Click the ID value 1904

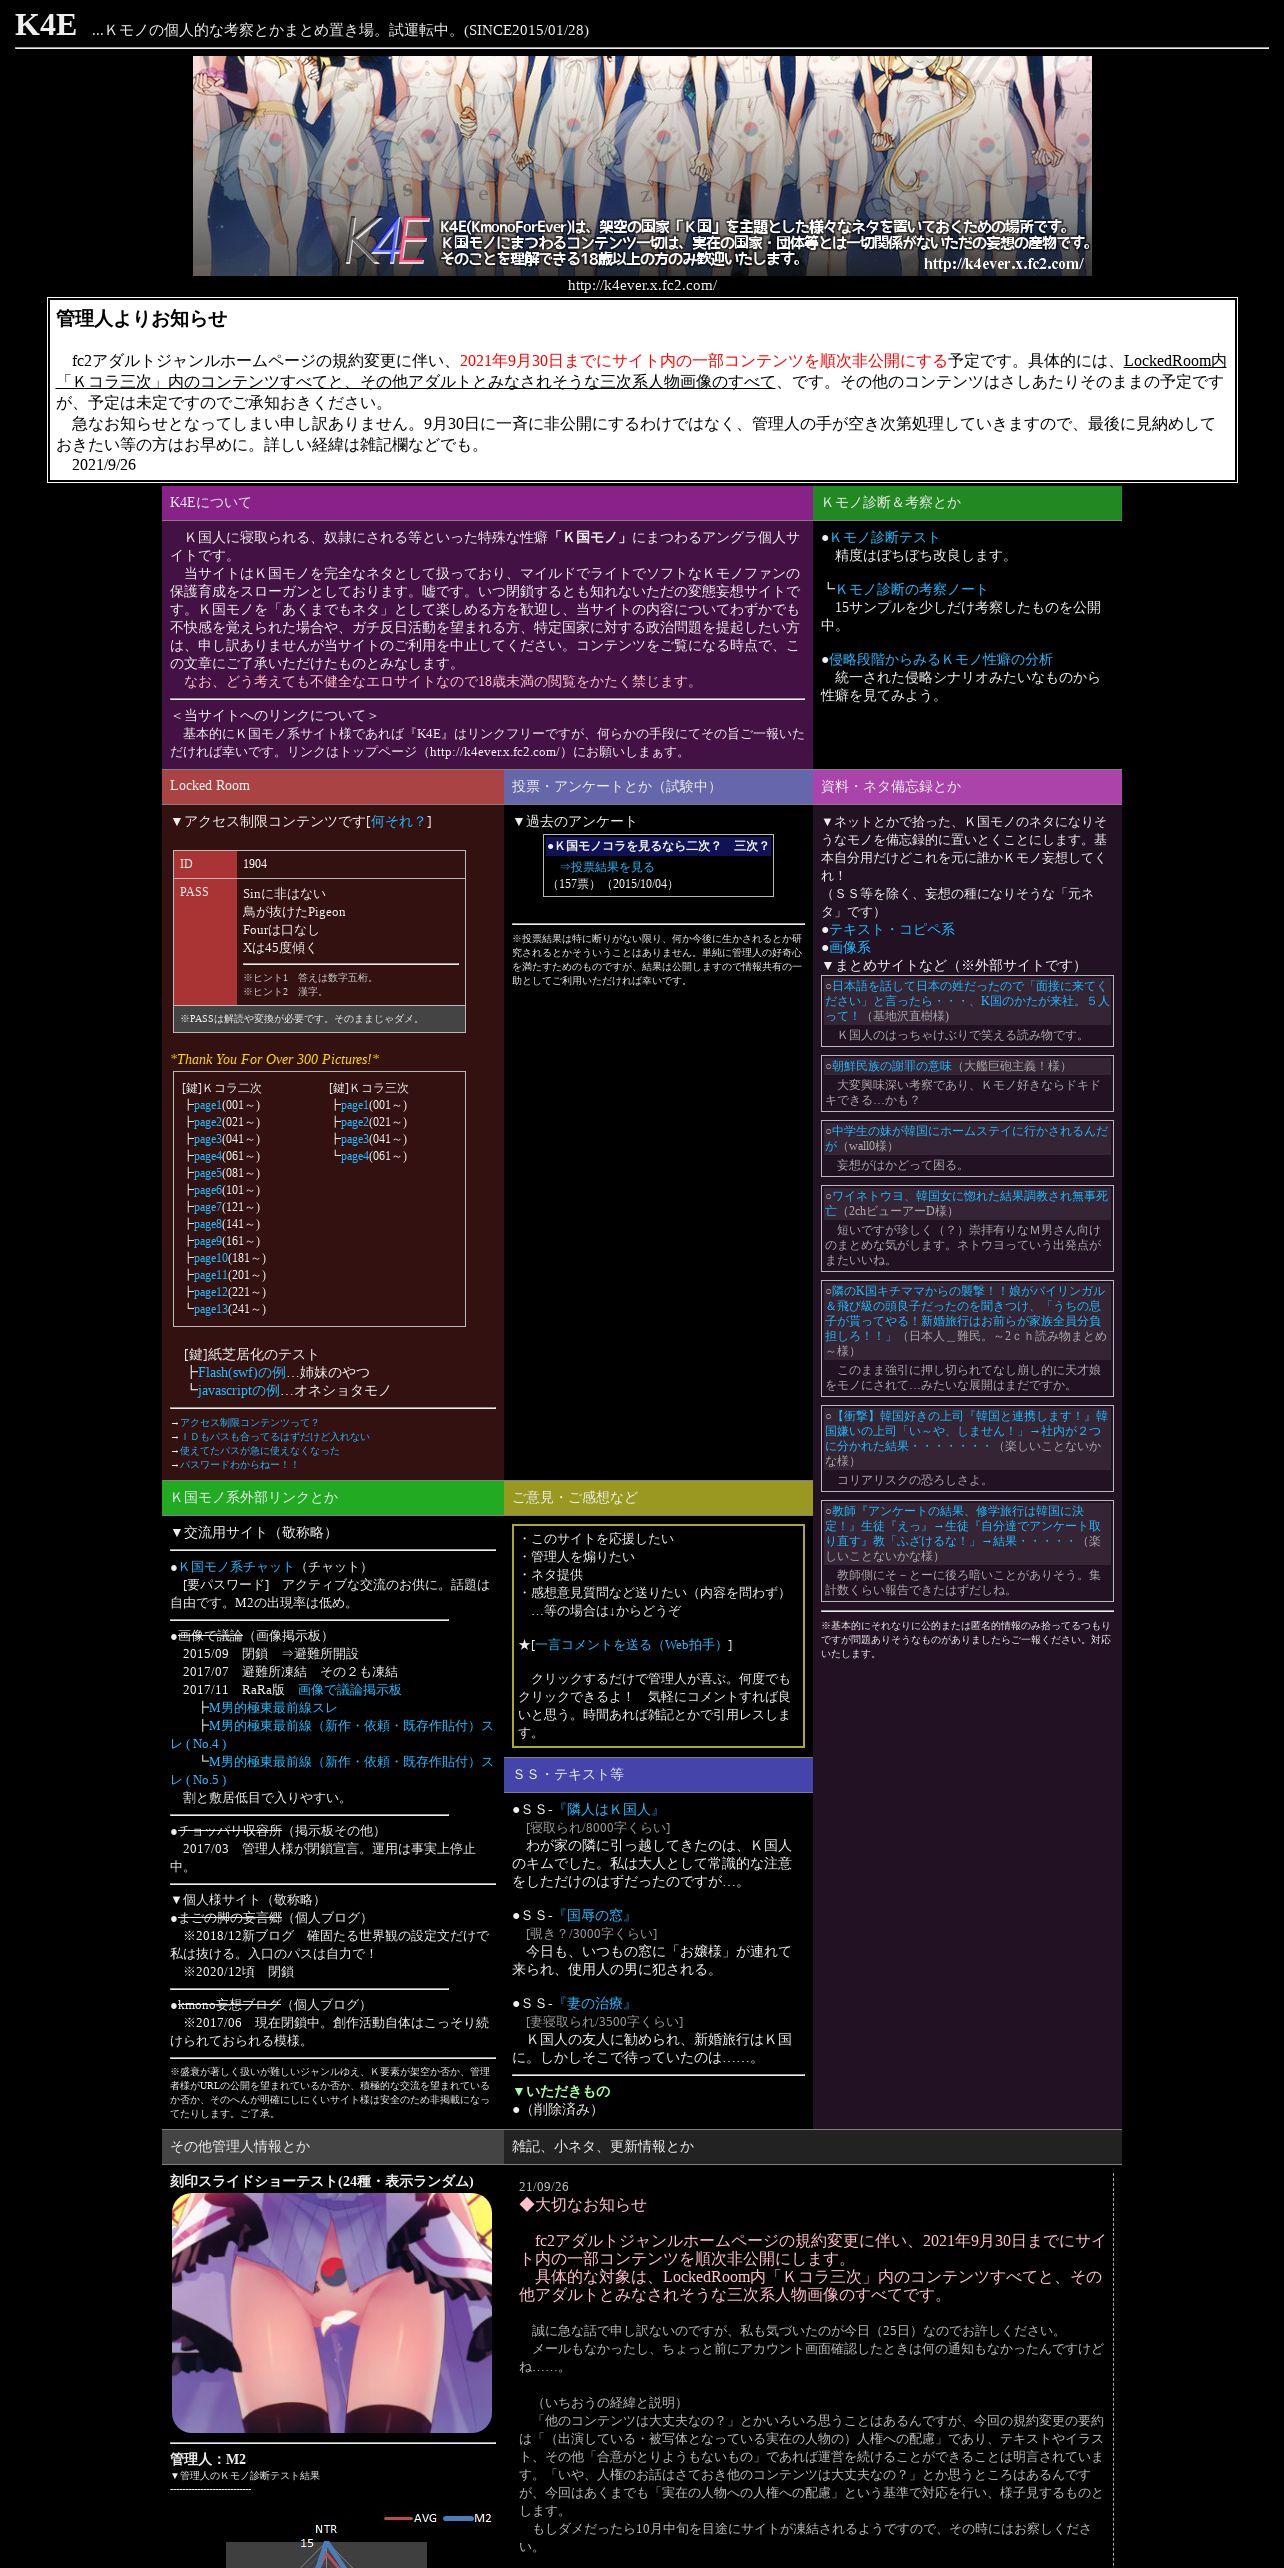255,864
